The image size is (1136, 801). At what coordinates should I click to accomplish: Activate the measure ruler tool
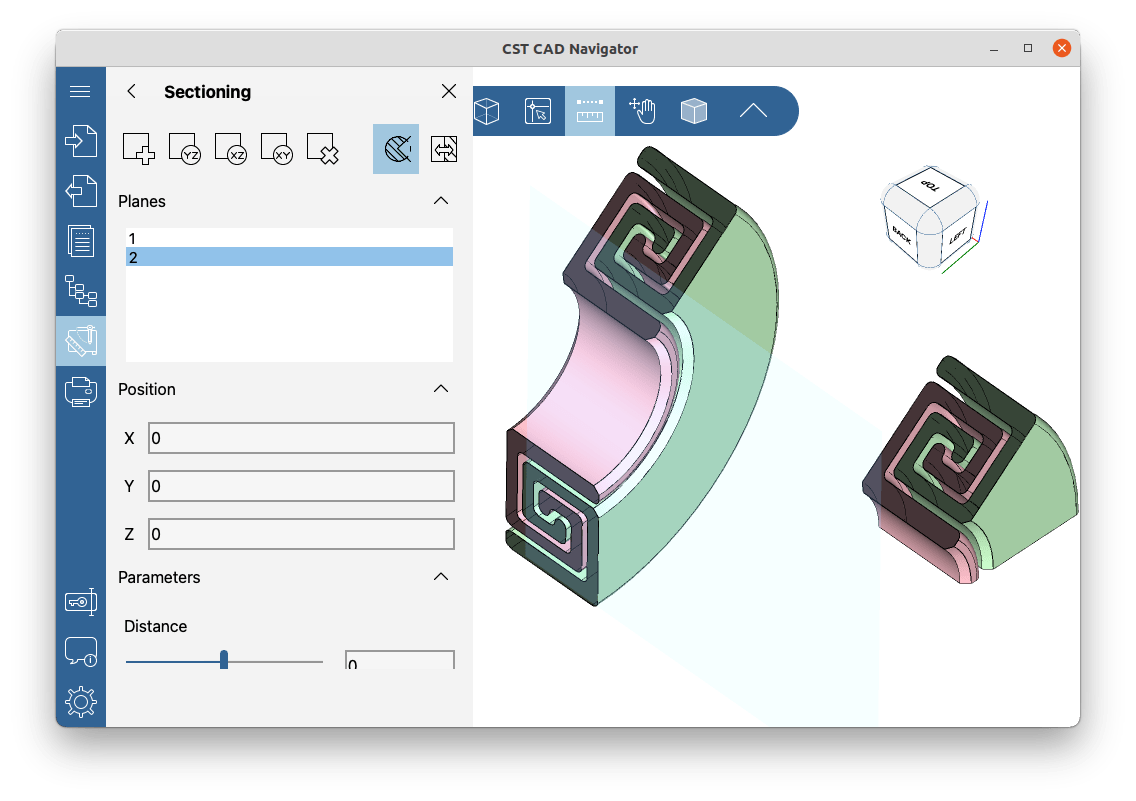click(589, 111)
